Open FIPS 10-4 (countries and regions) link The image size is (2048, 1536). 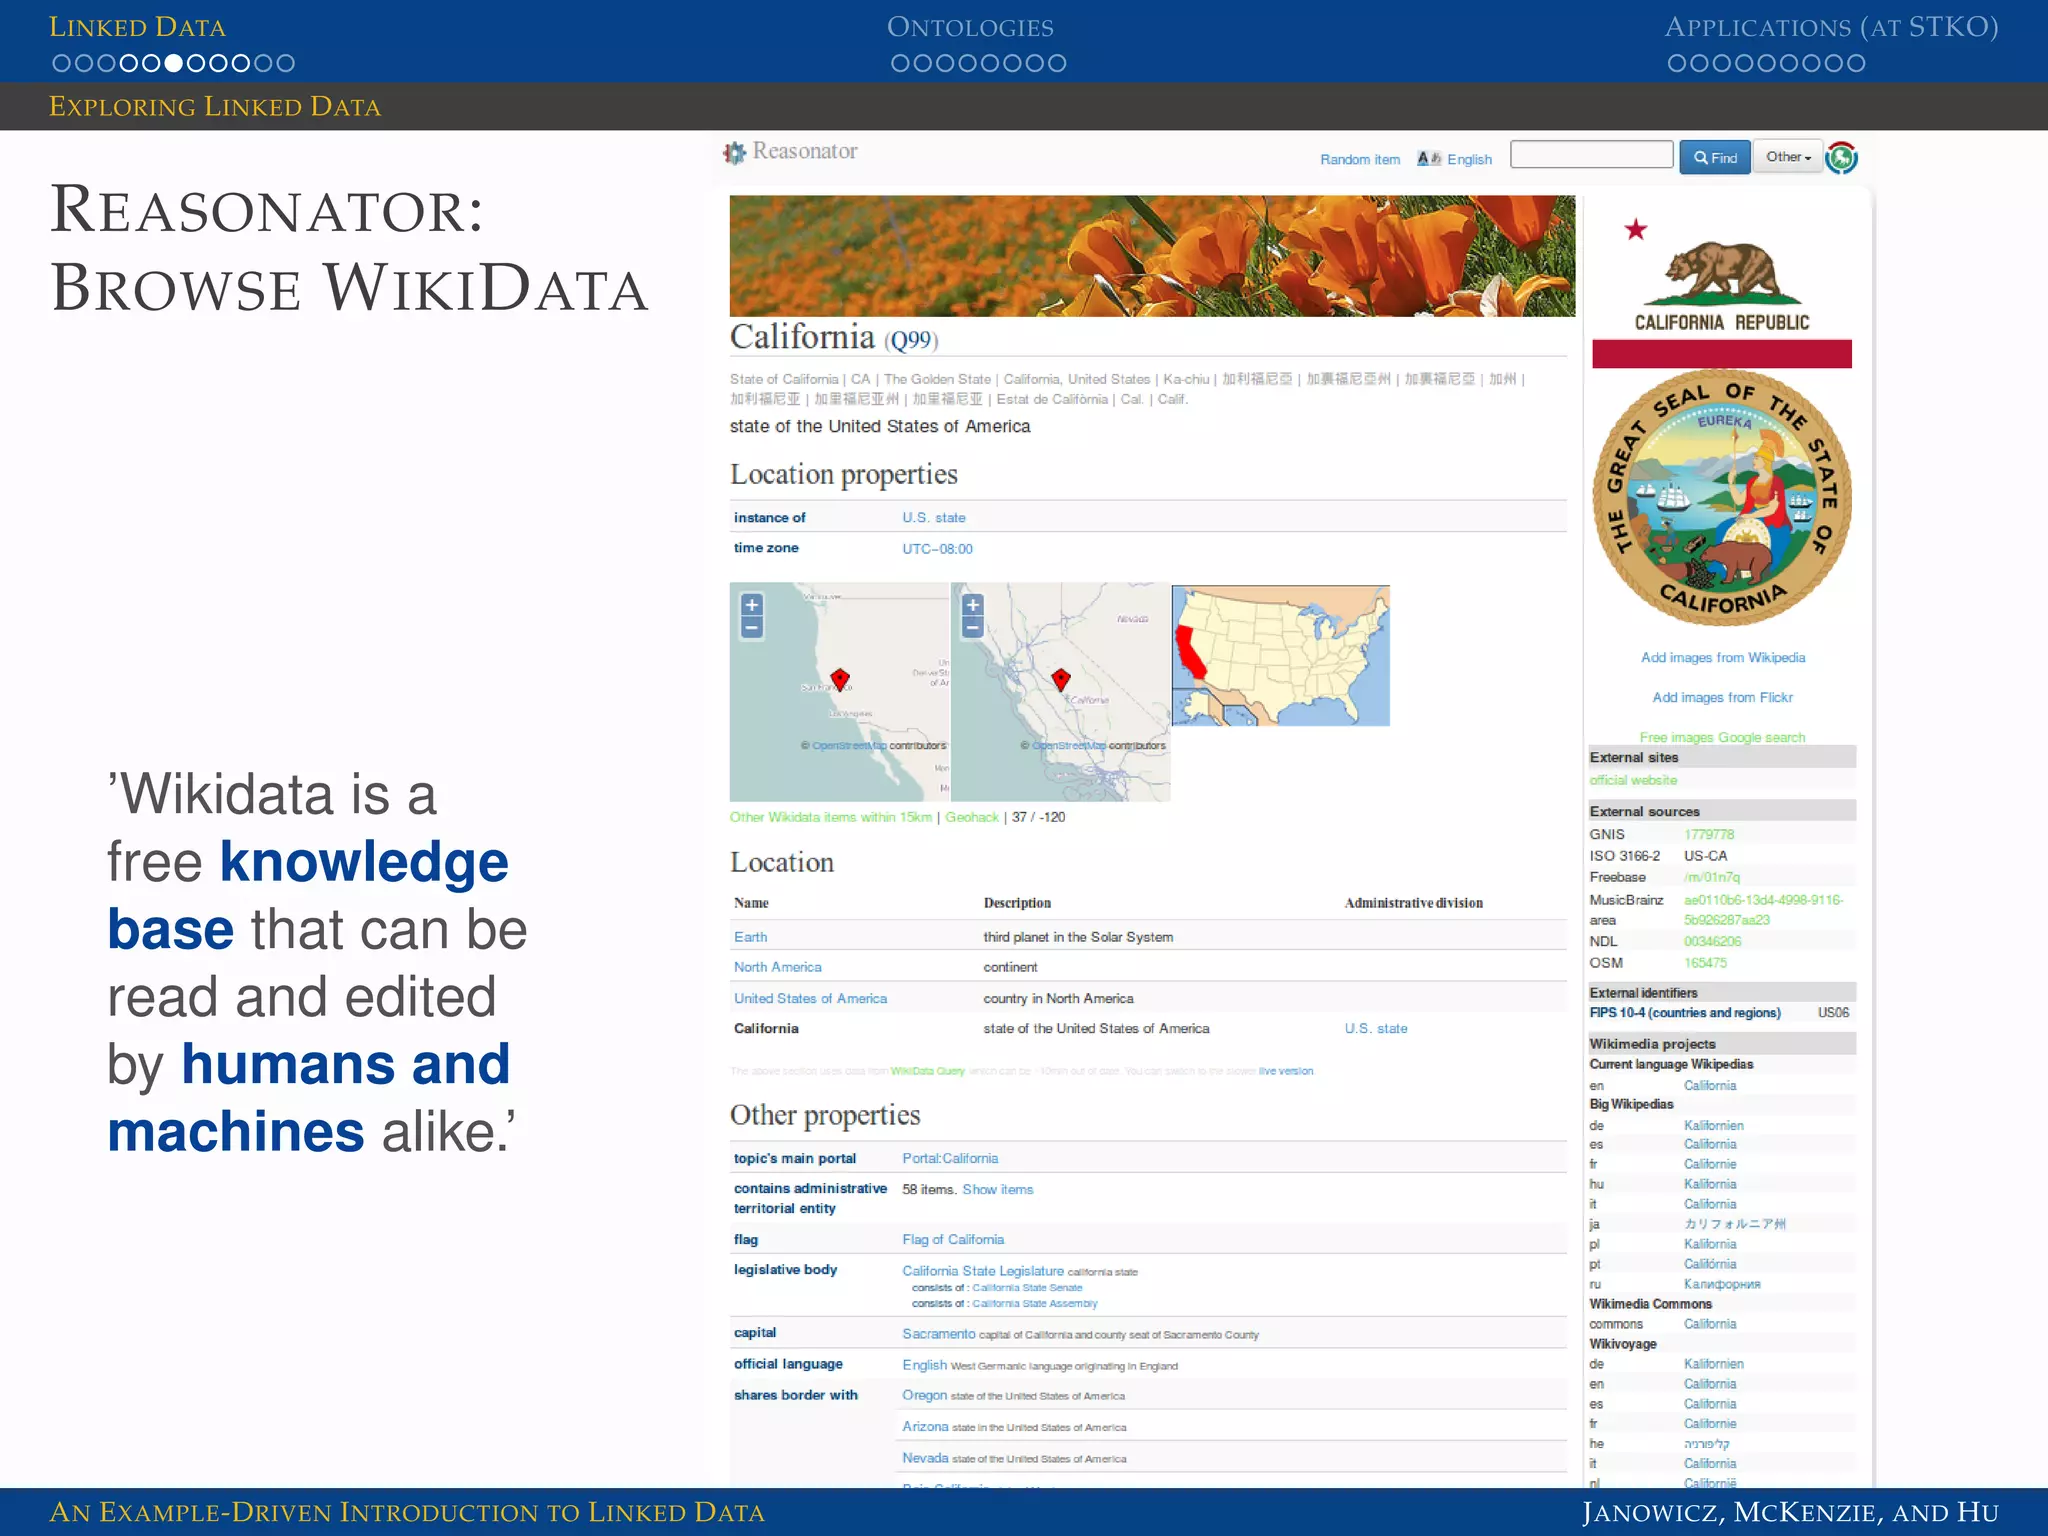[x=1685, y=1013]
